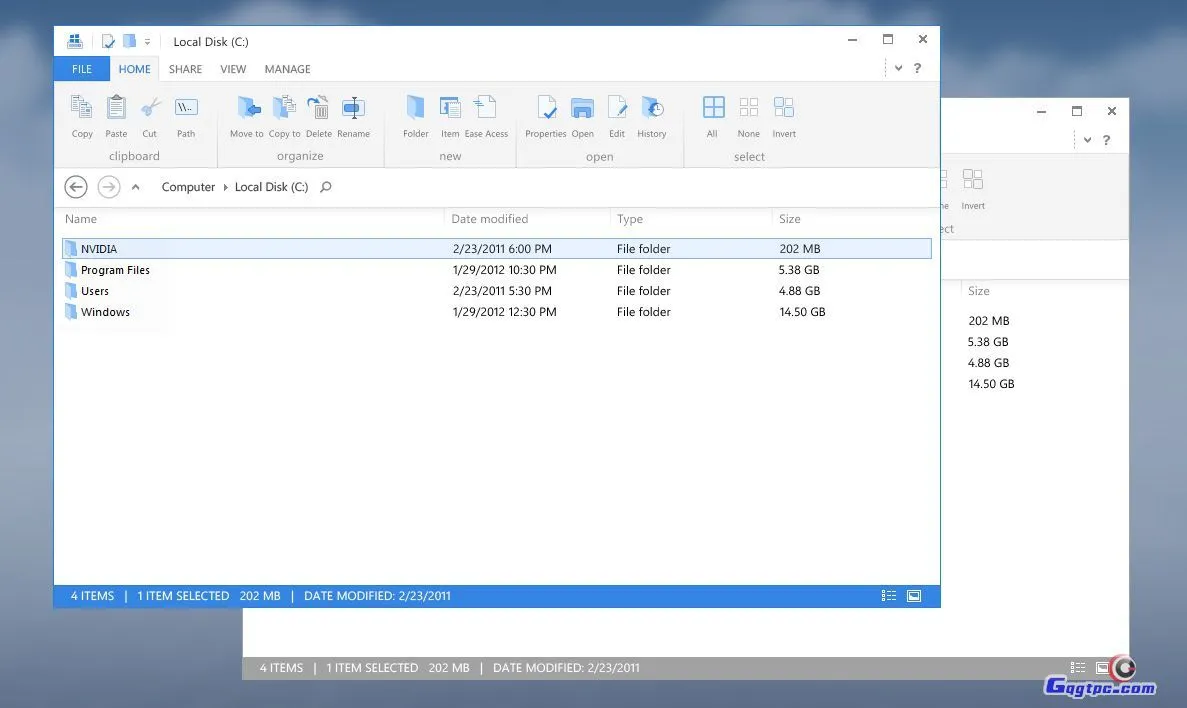Switch to the VIEW ribbon tab

[x=233, y=69]
